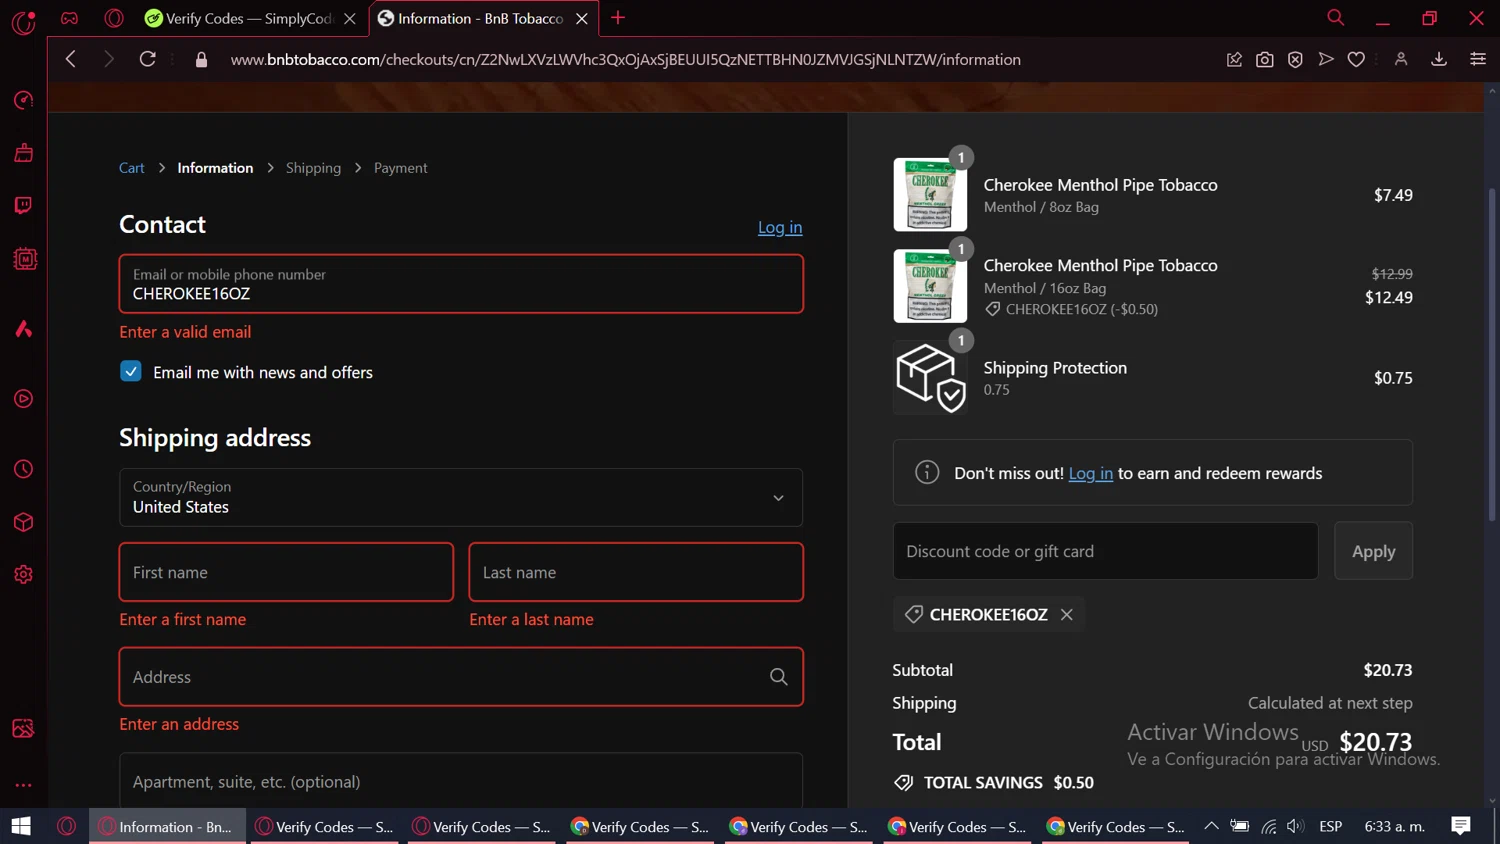The width and height of the screenshot is (1500, 844).
Task: Click the Information breadcrumb step
Action: [215, 168]
